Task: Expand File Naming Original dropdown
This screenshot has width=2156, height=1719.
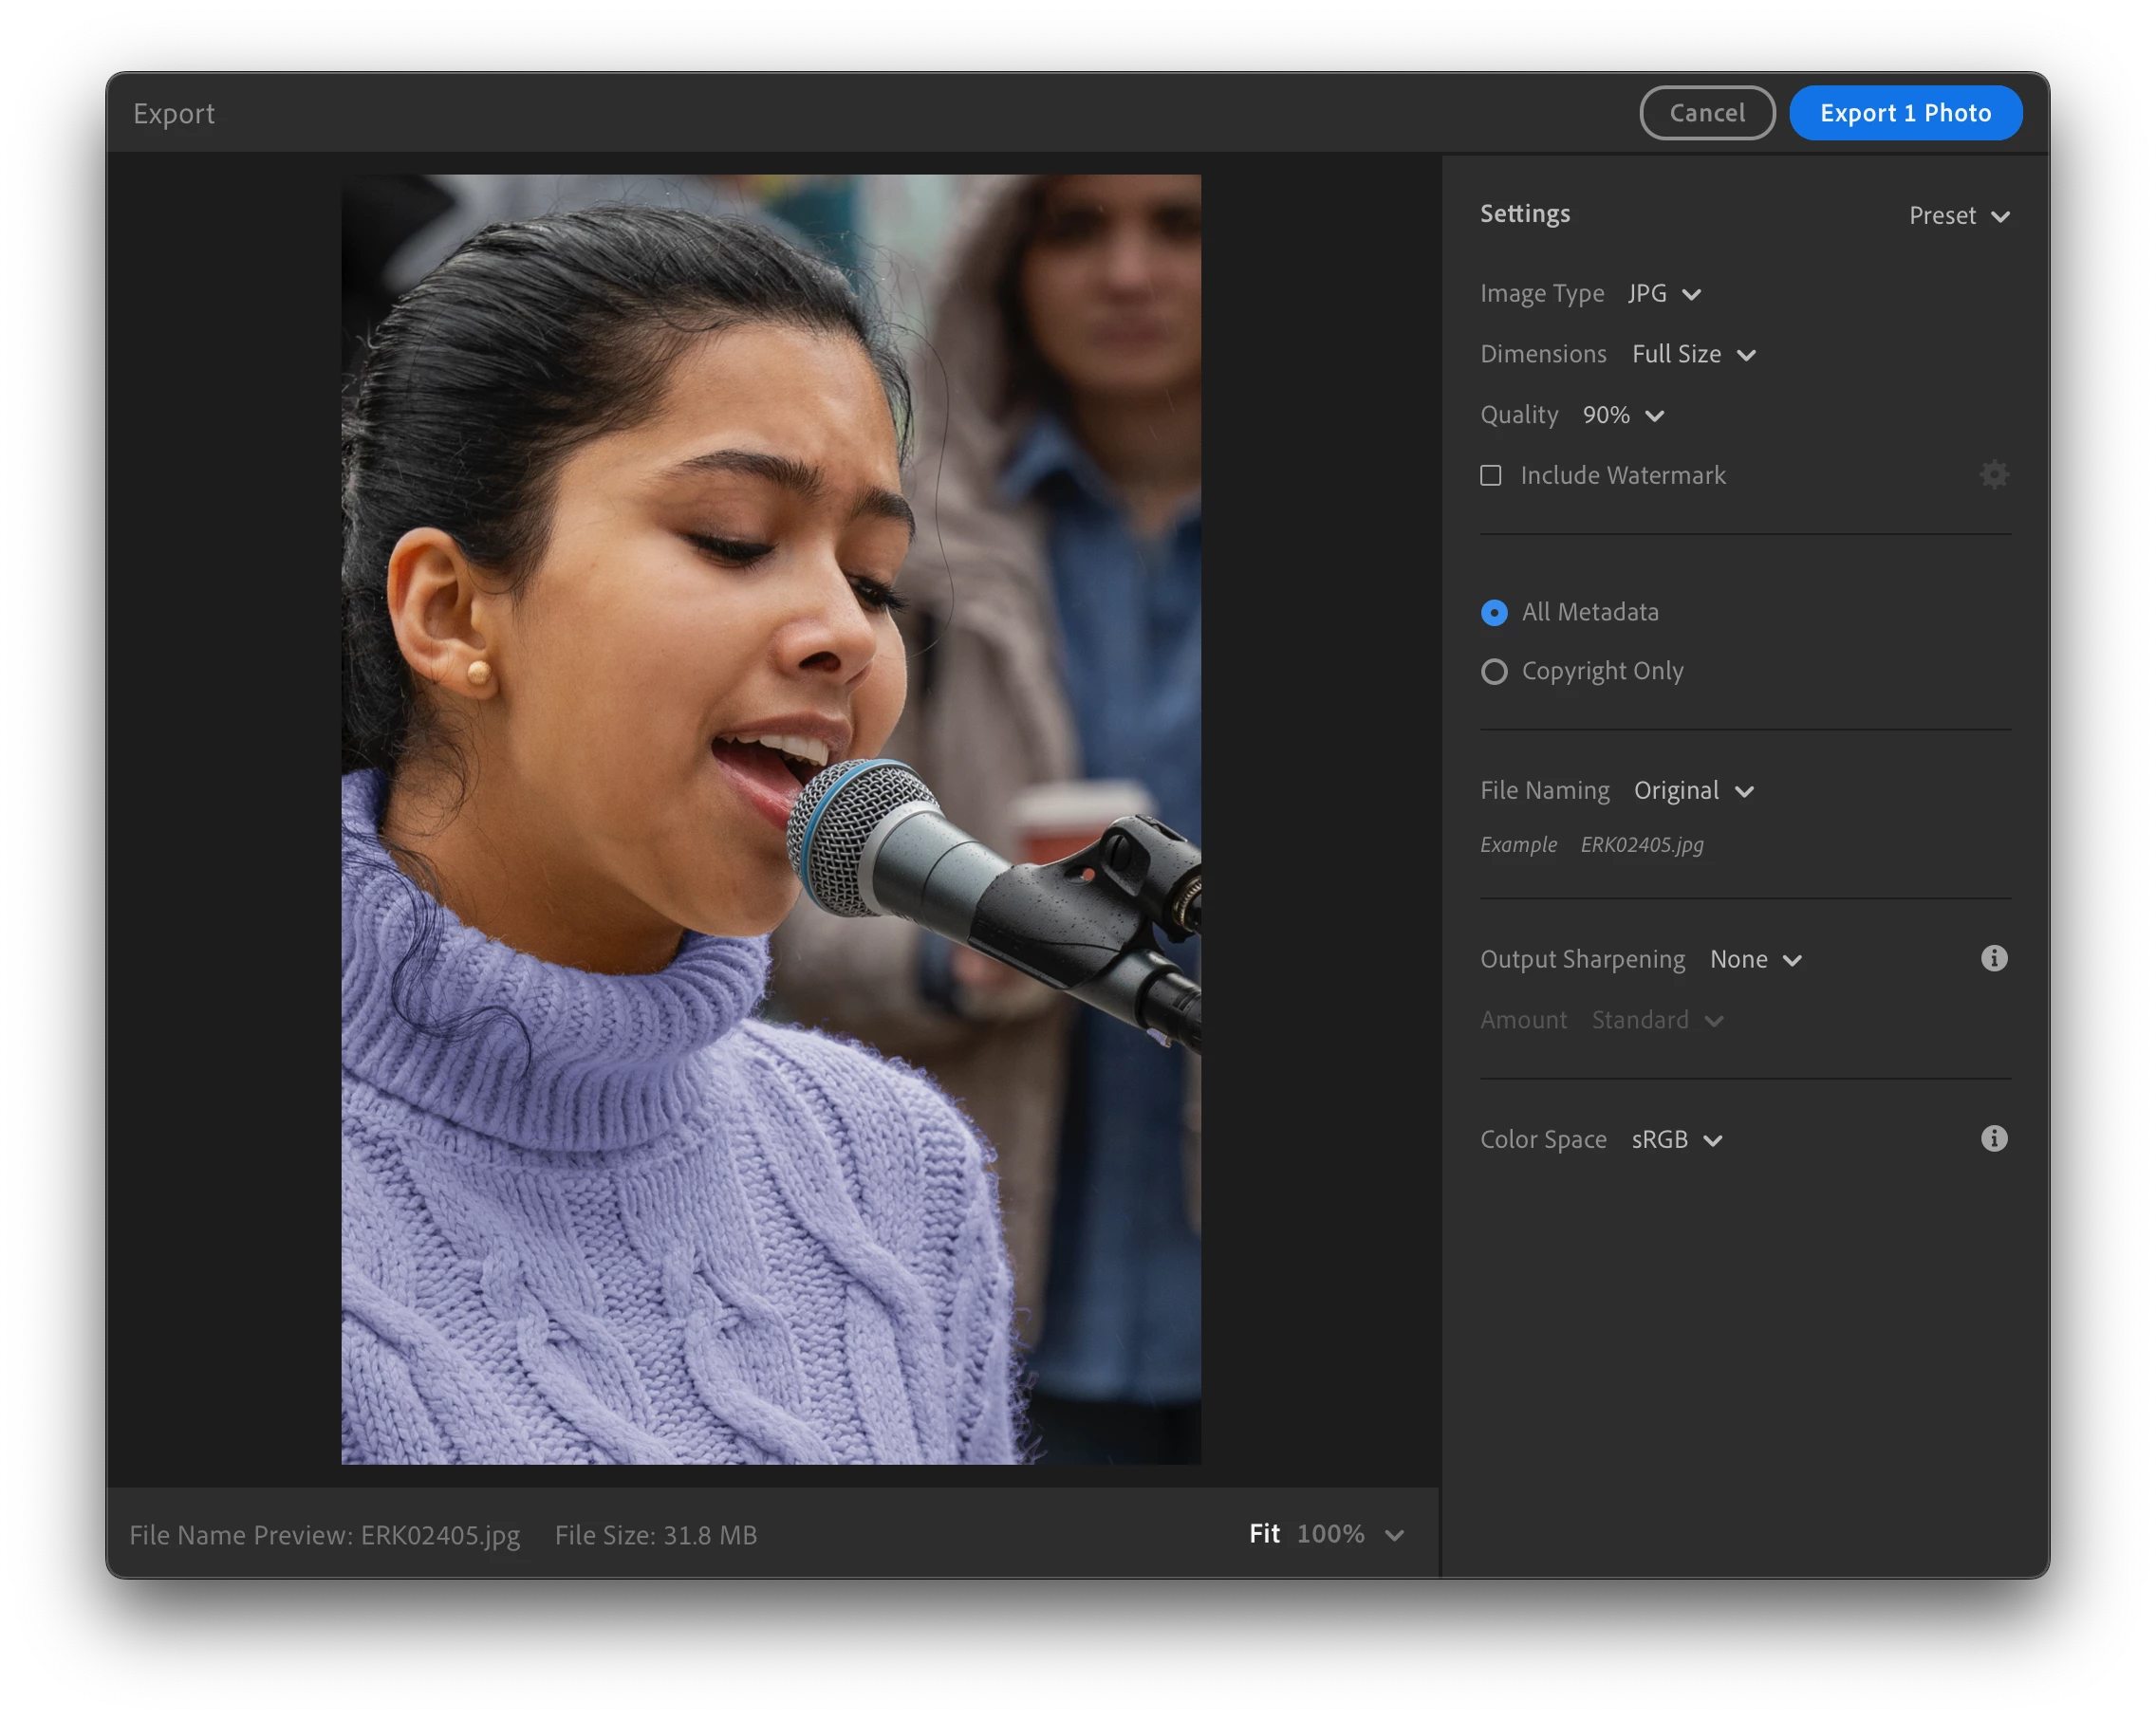Action: 1693,791
